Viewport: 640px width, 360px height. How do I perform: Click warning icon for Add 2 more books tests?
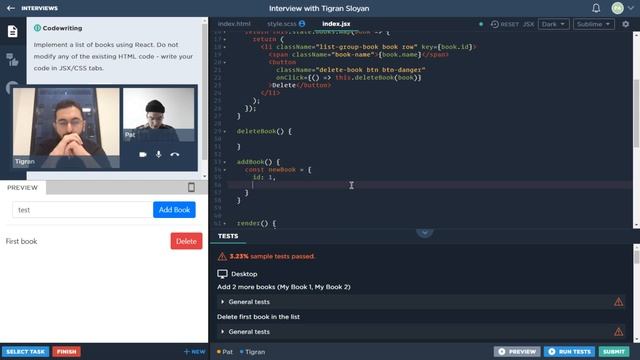pyautogui.click(x=618, y=302)
